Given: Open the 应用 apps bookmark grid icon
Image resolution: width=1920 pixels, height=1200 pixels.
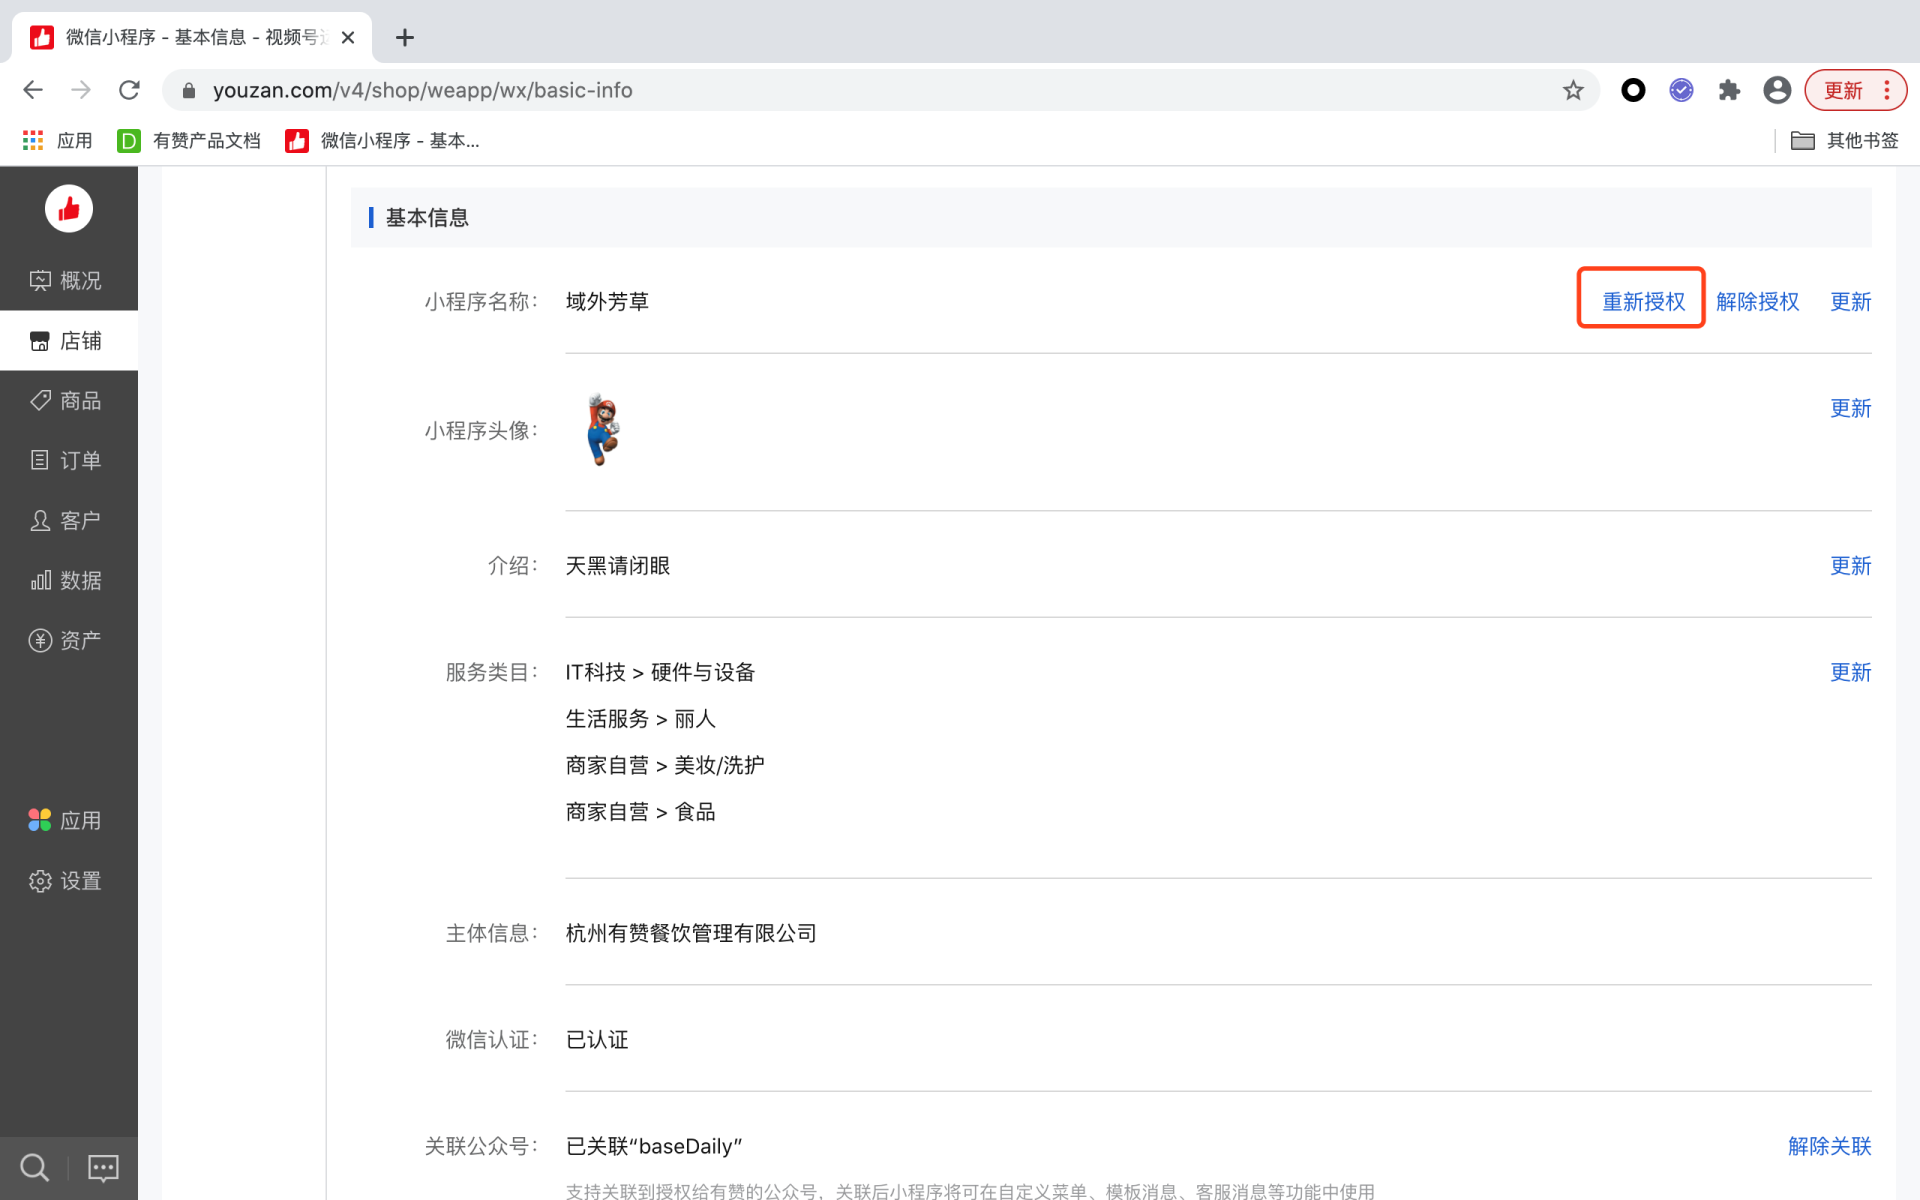Looking at the screenshot, I should (33, 141).
